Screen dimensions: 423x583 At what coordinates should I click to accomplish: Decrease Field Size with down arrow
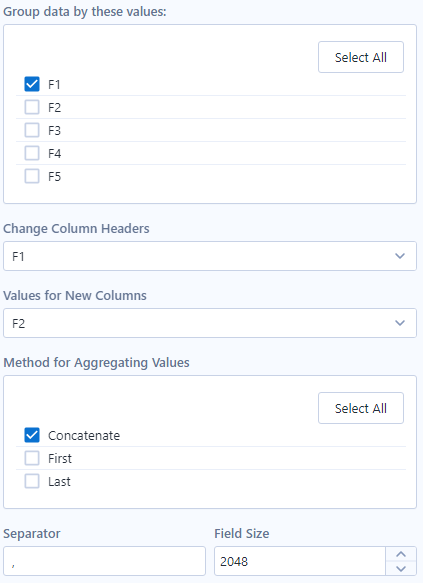click(x=401, y=568)
